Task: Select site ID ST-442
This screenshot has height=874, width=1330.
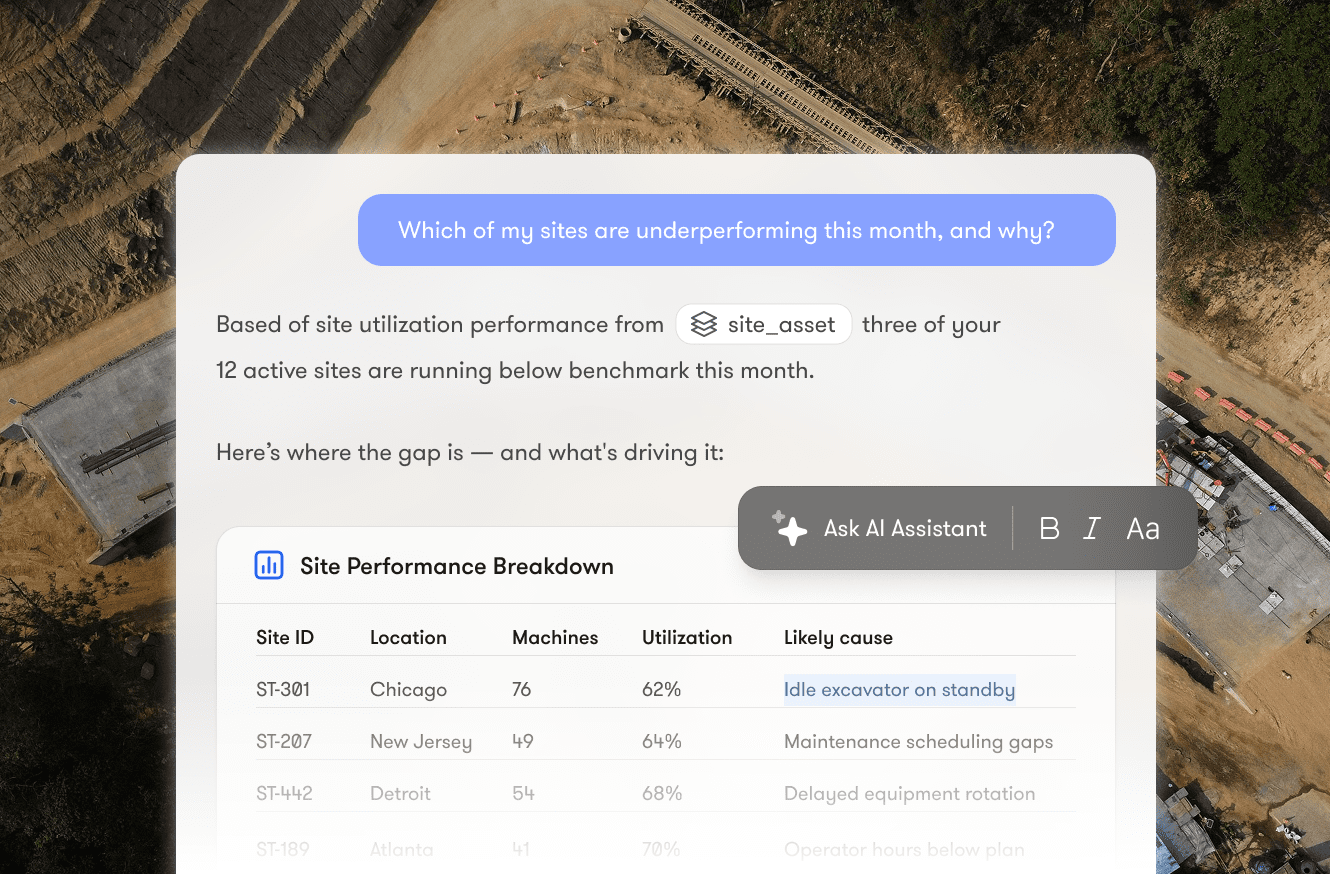Action: click(x=284, y=794)
